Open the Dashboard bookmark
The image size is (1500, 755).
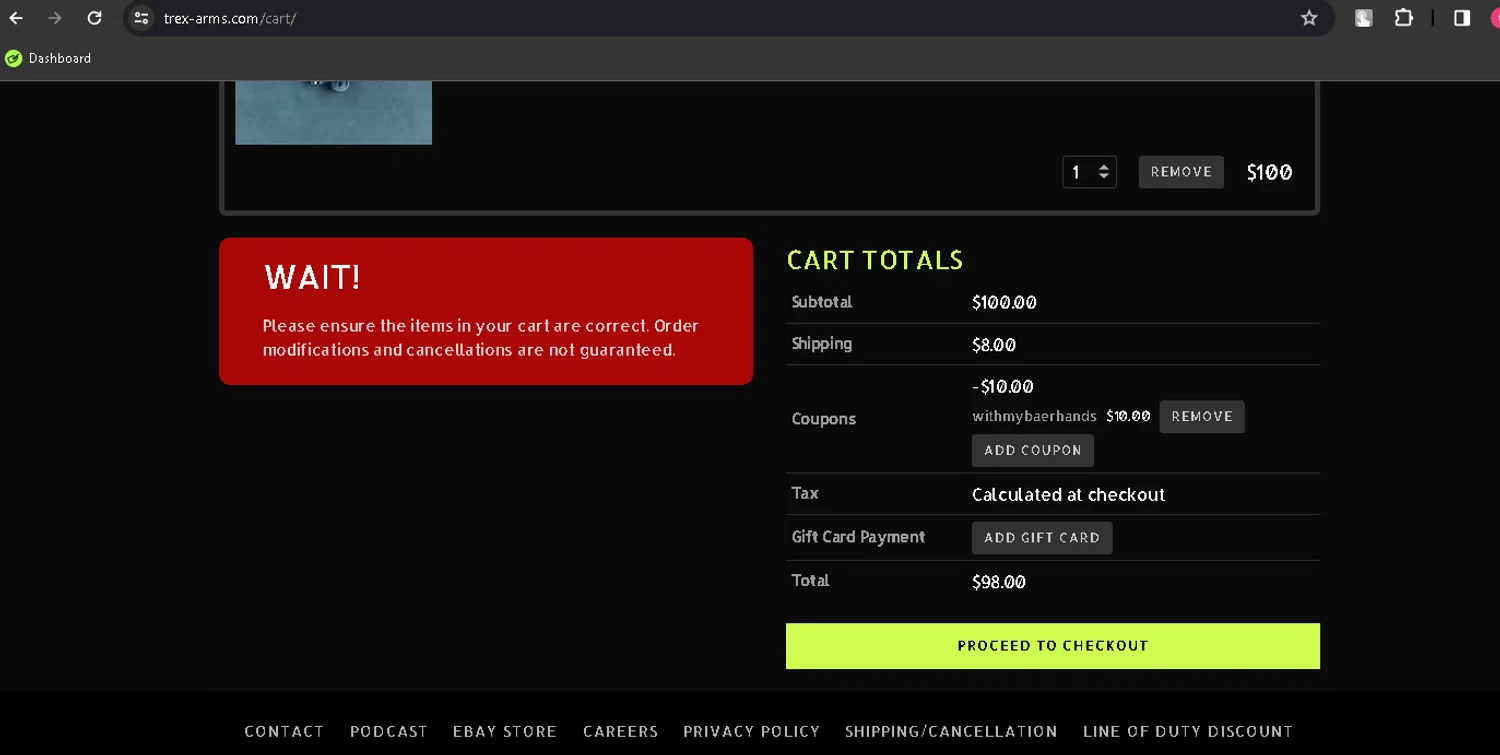48,58
